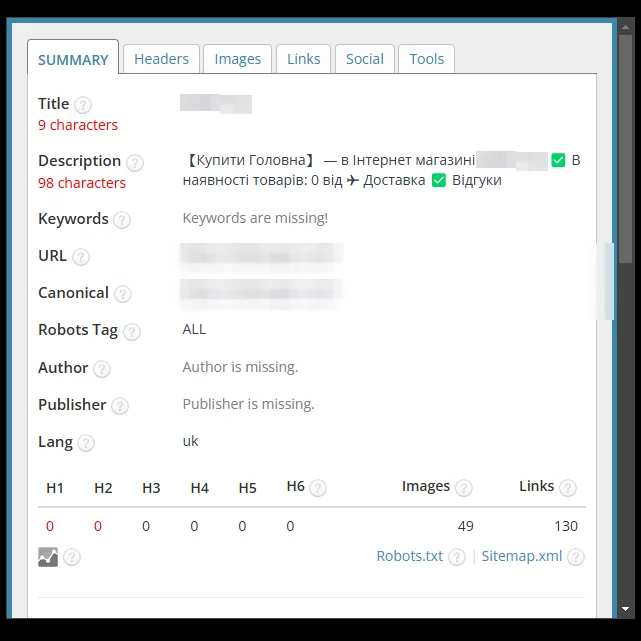Viewport: 641px width, 641px height.
Task: Click the red H1 count value
Action: pos(50,526)
